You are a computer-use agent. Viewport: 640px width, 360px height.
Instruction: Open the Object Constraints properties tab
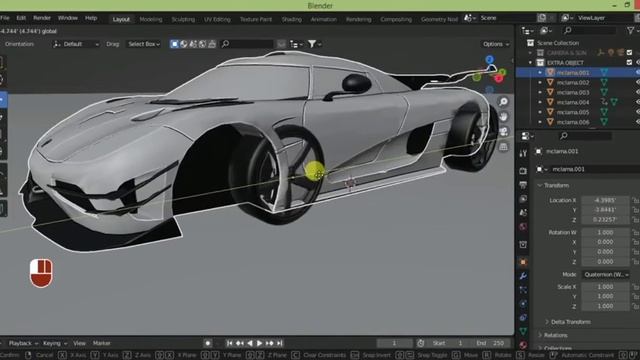tap(523, 317)
